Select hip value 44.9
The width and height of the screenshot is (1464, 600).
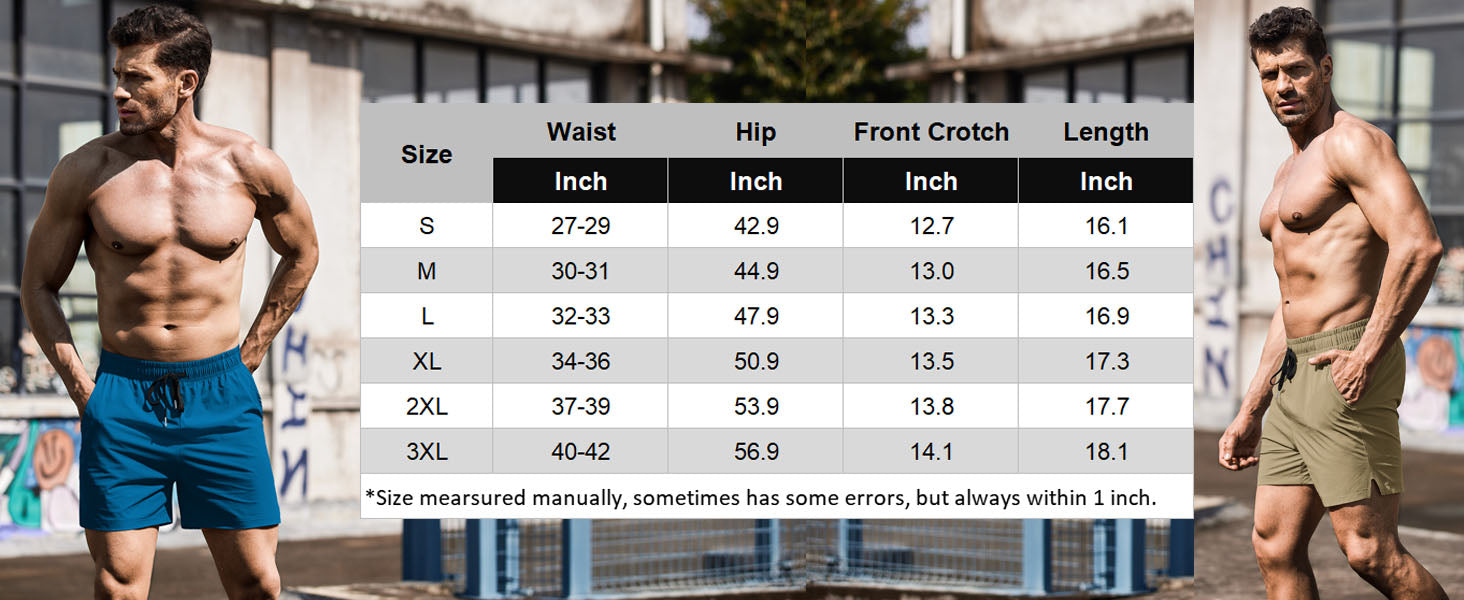(756, 271)
